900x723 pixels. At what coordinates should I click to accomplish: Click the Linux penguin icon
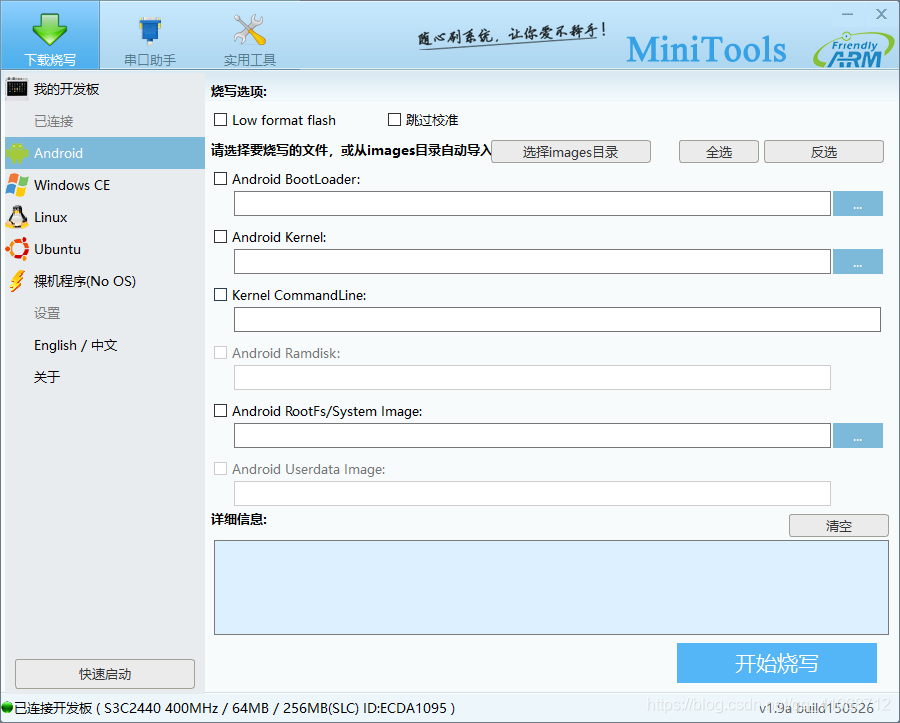(x=17, y=217)
